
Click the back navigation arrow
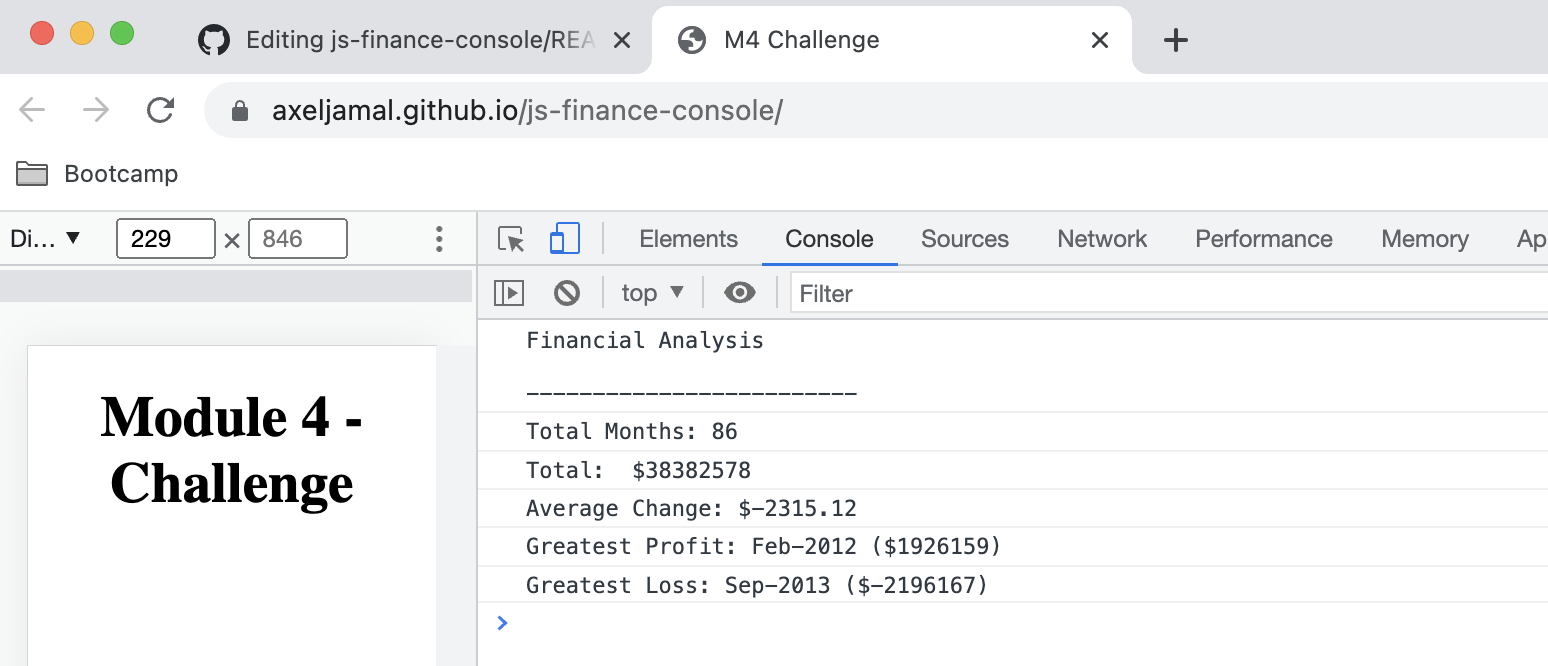click(x=31, y=110)
